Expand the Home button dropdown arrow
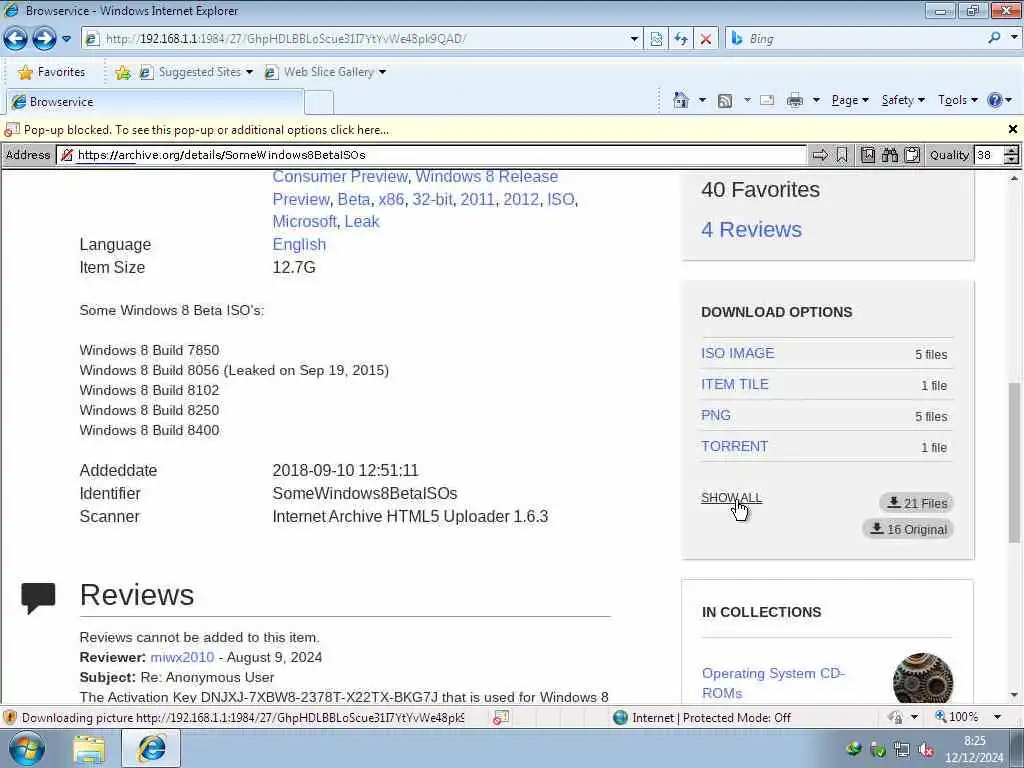The image size is (1024, 768). tap(702, 101)
